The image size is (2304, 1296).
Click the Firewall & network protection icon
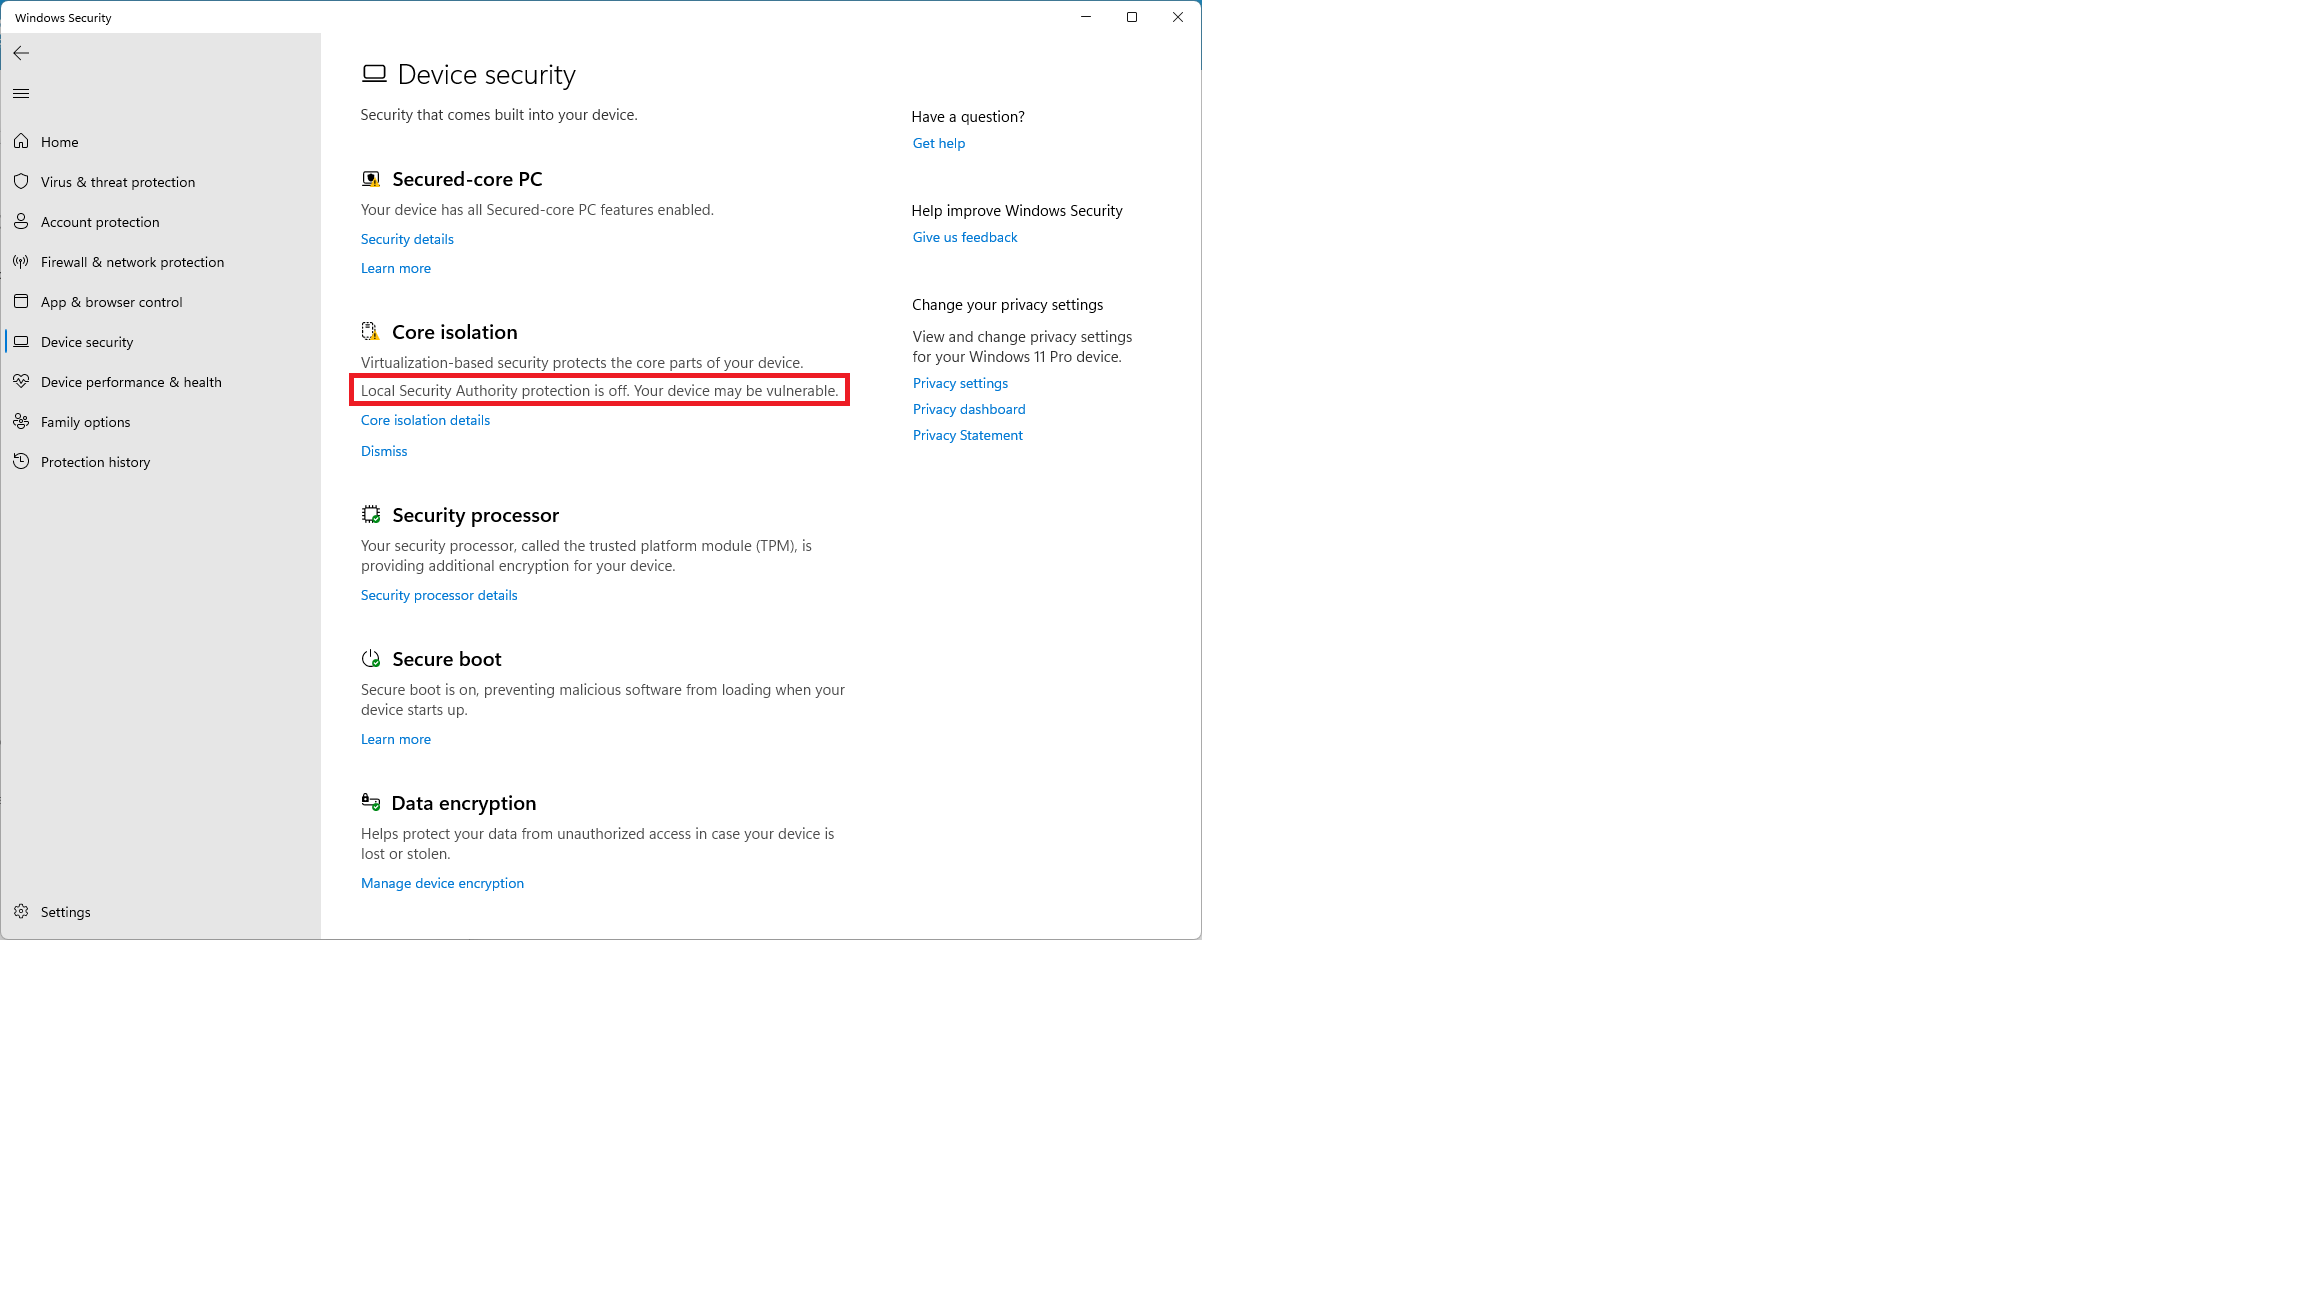21,261
